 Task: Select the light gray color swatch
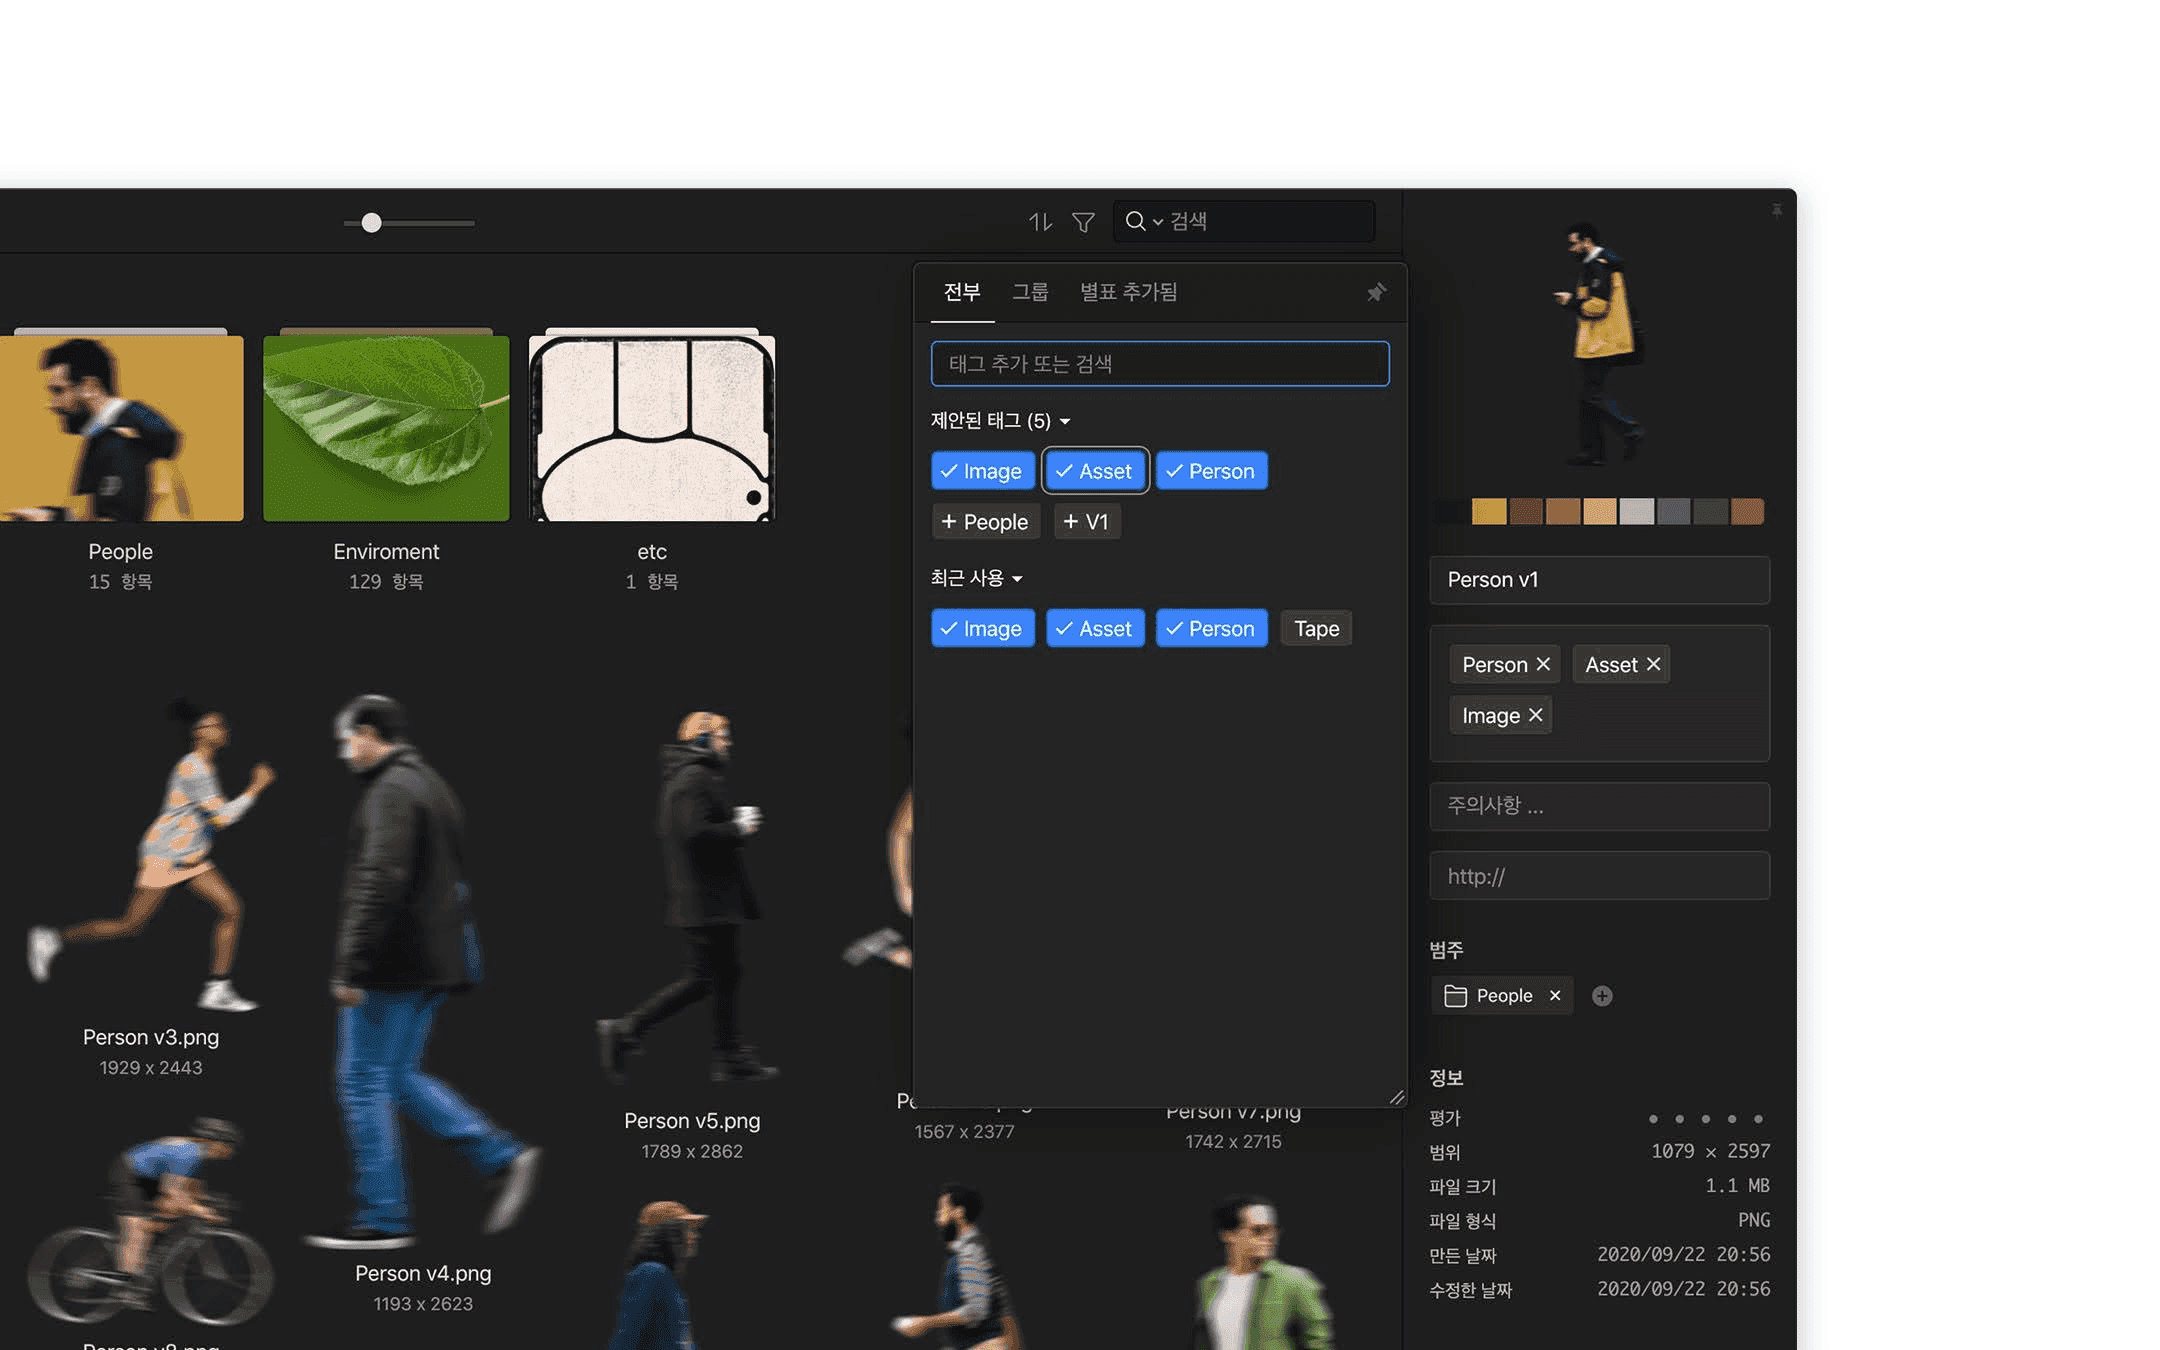(1636, 512)
